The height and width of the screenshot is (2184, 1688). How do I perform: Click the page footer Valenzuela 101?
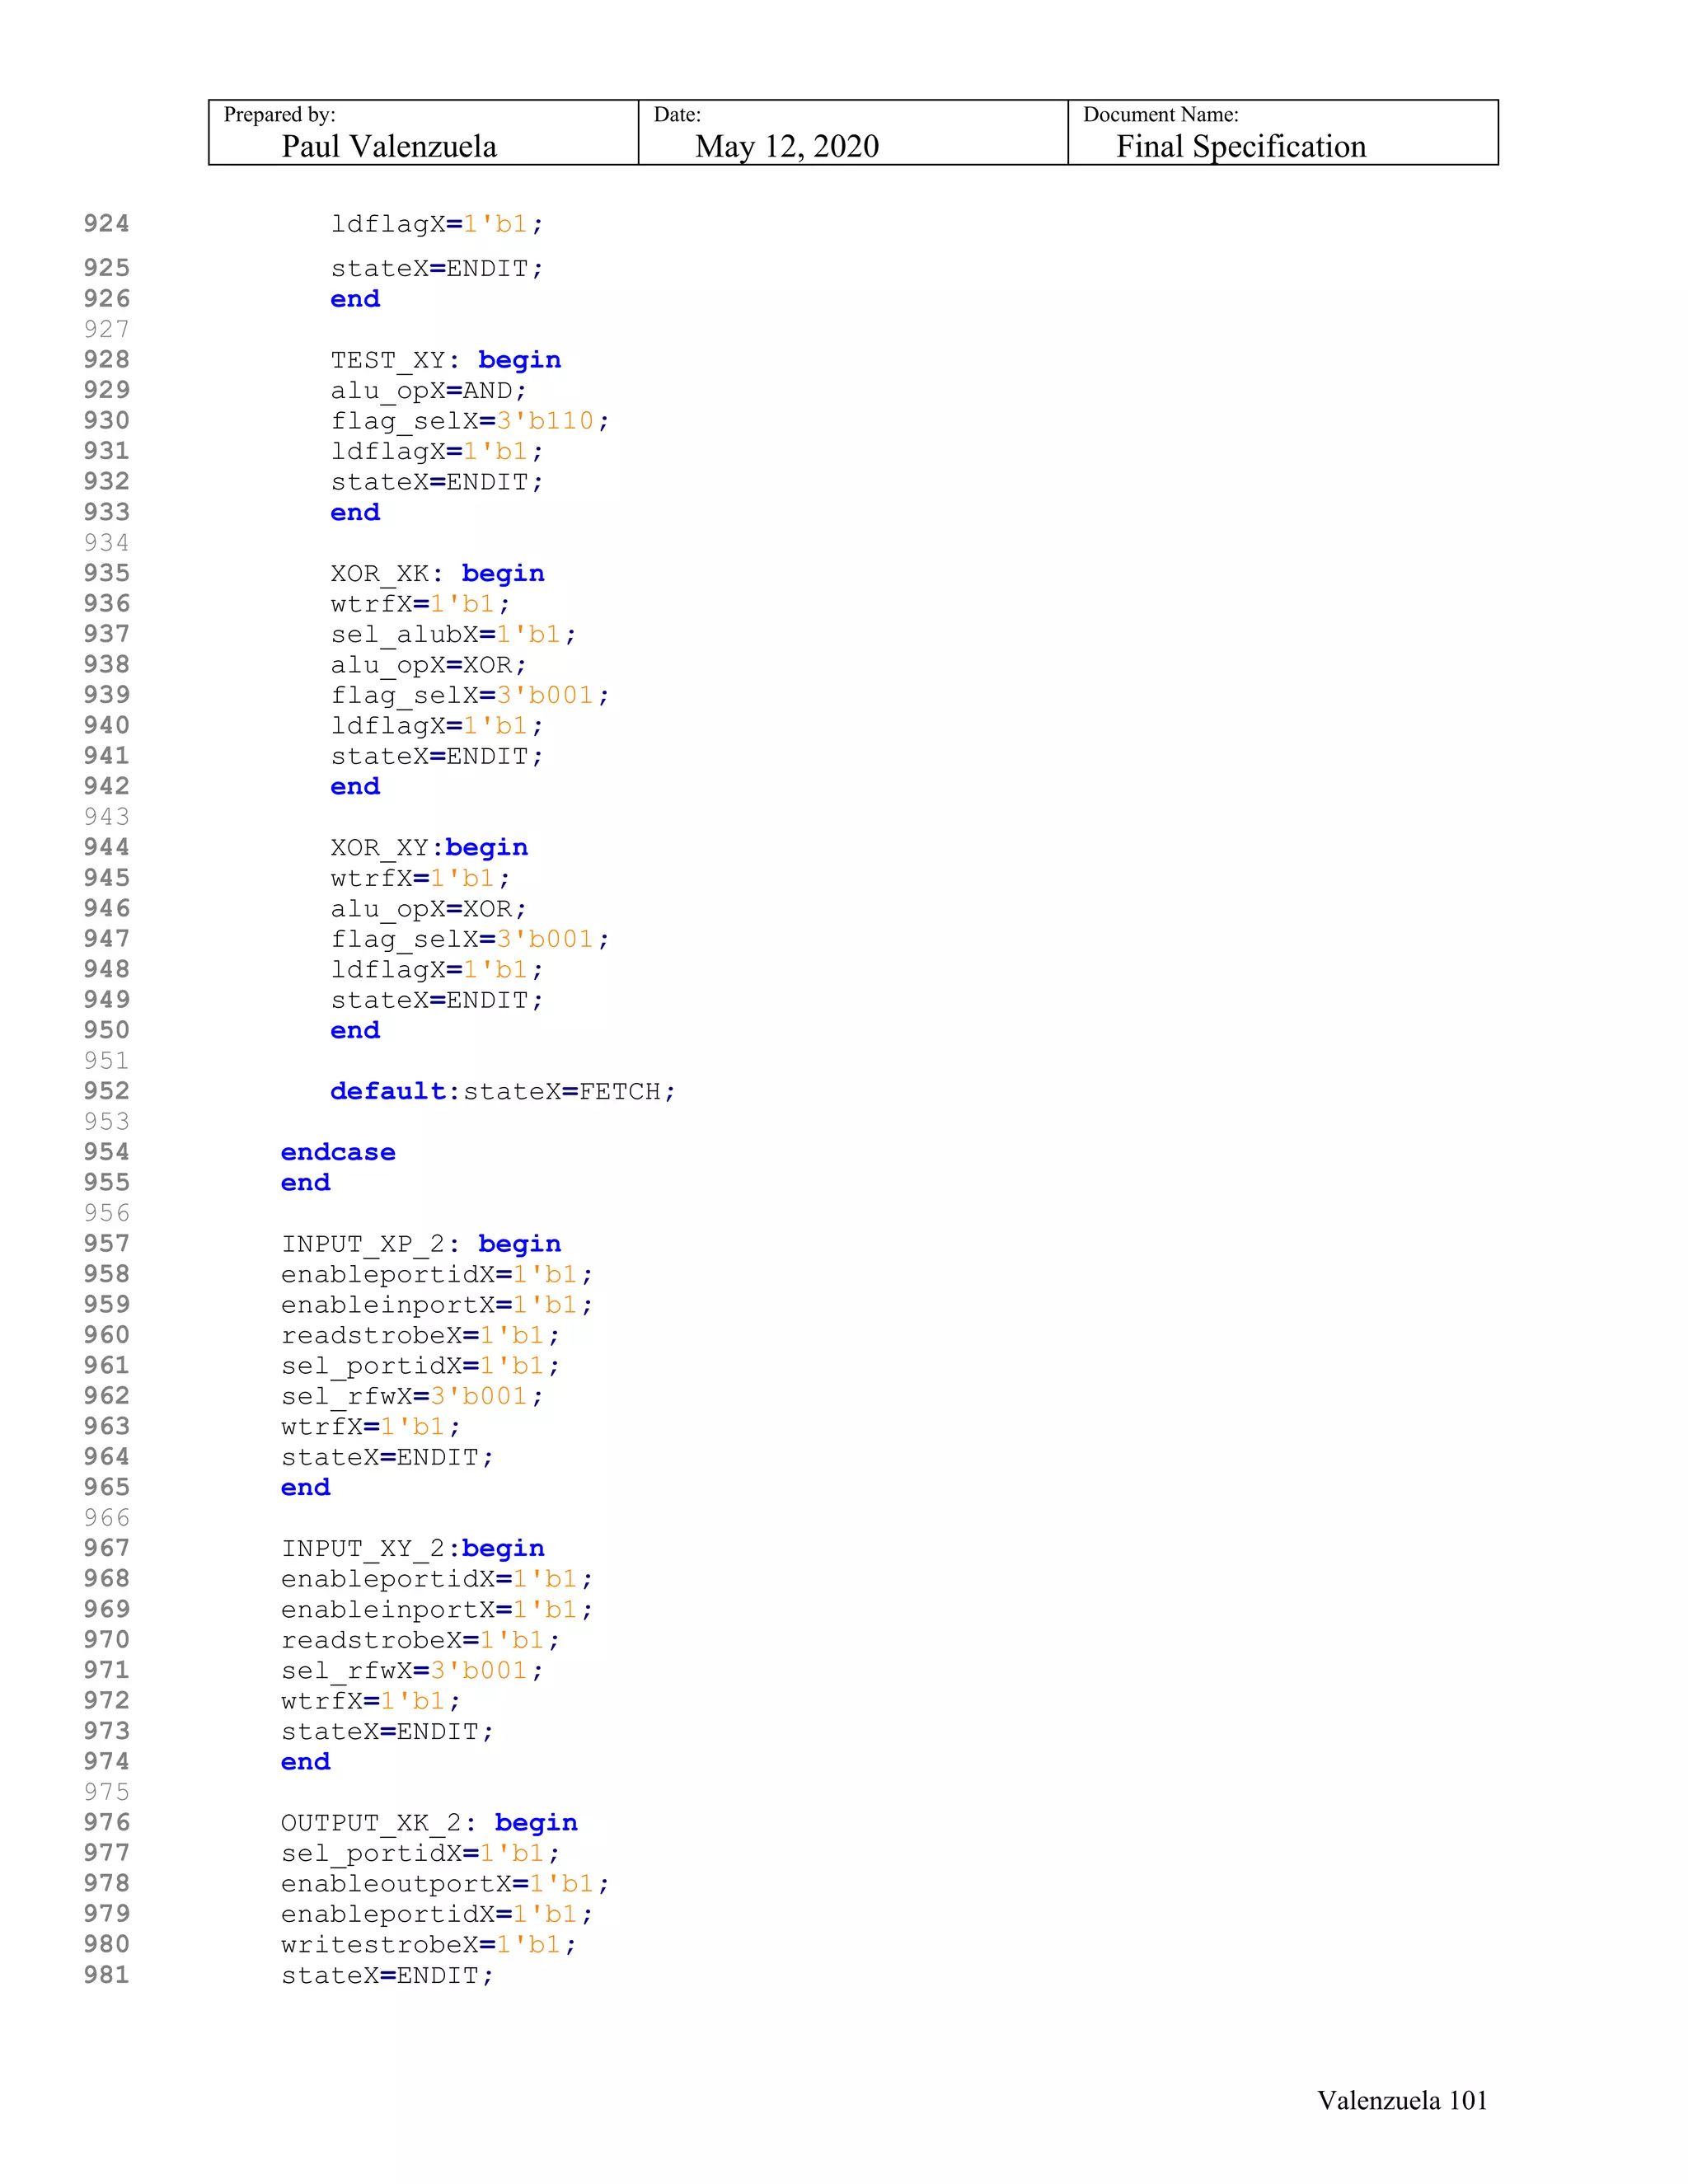1402,2100
